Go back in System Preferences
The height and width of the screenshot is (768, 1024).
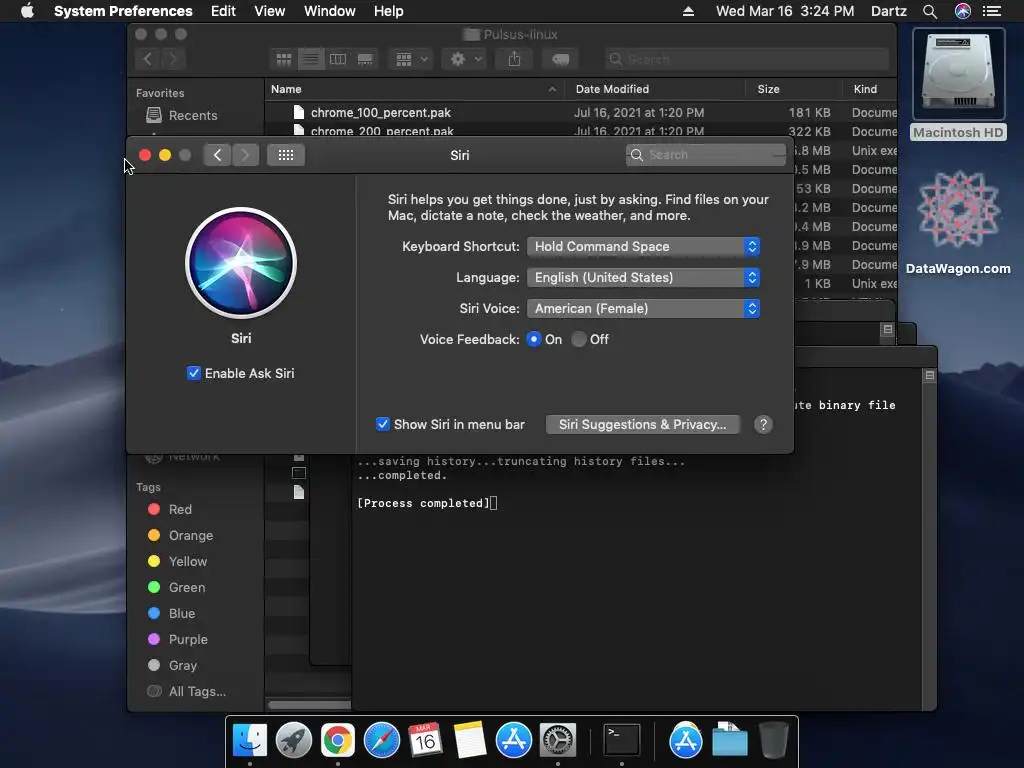click(217, 155)
